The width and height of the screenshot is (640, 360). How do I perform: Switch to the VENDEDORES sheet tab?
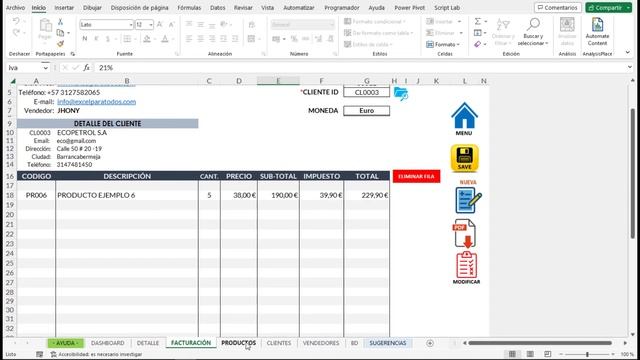pyautogui.click(x=321, y=343)
